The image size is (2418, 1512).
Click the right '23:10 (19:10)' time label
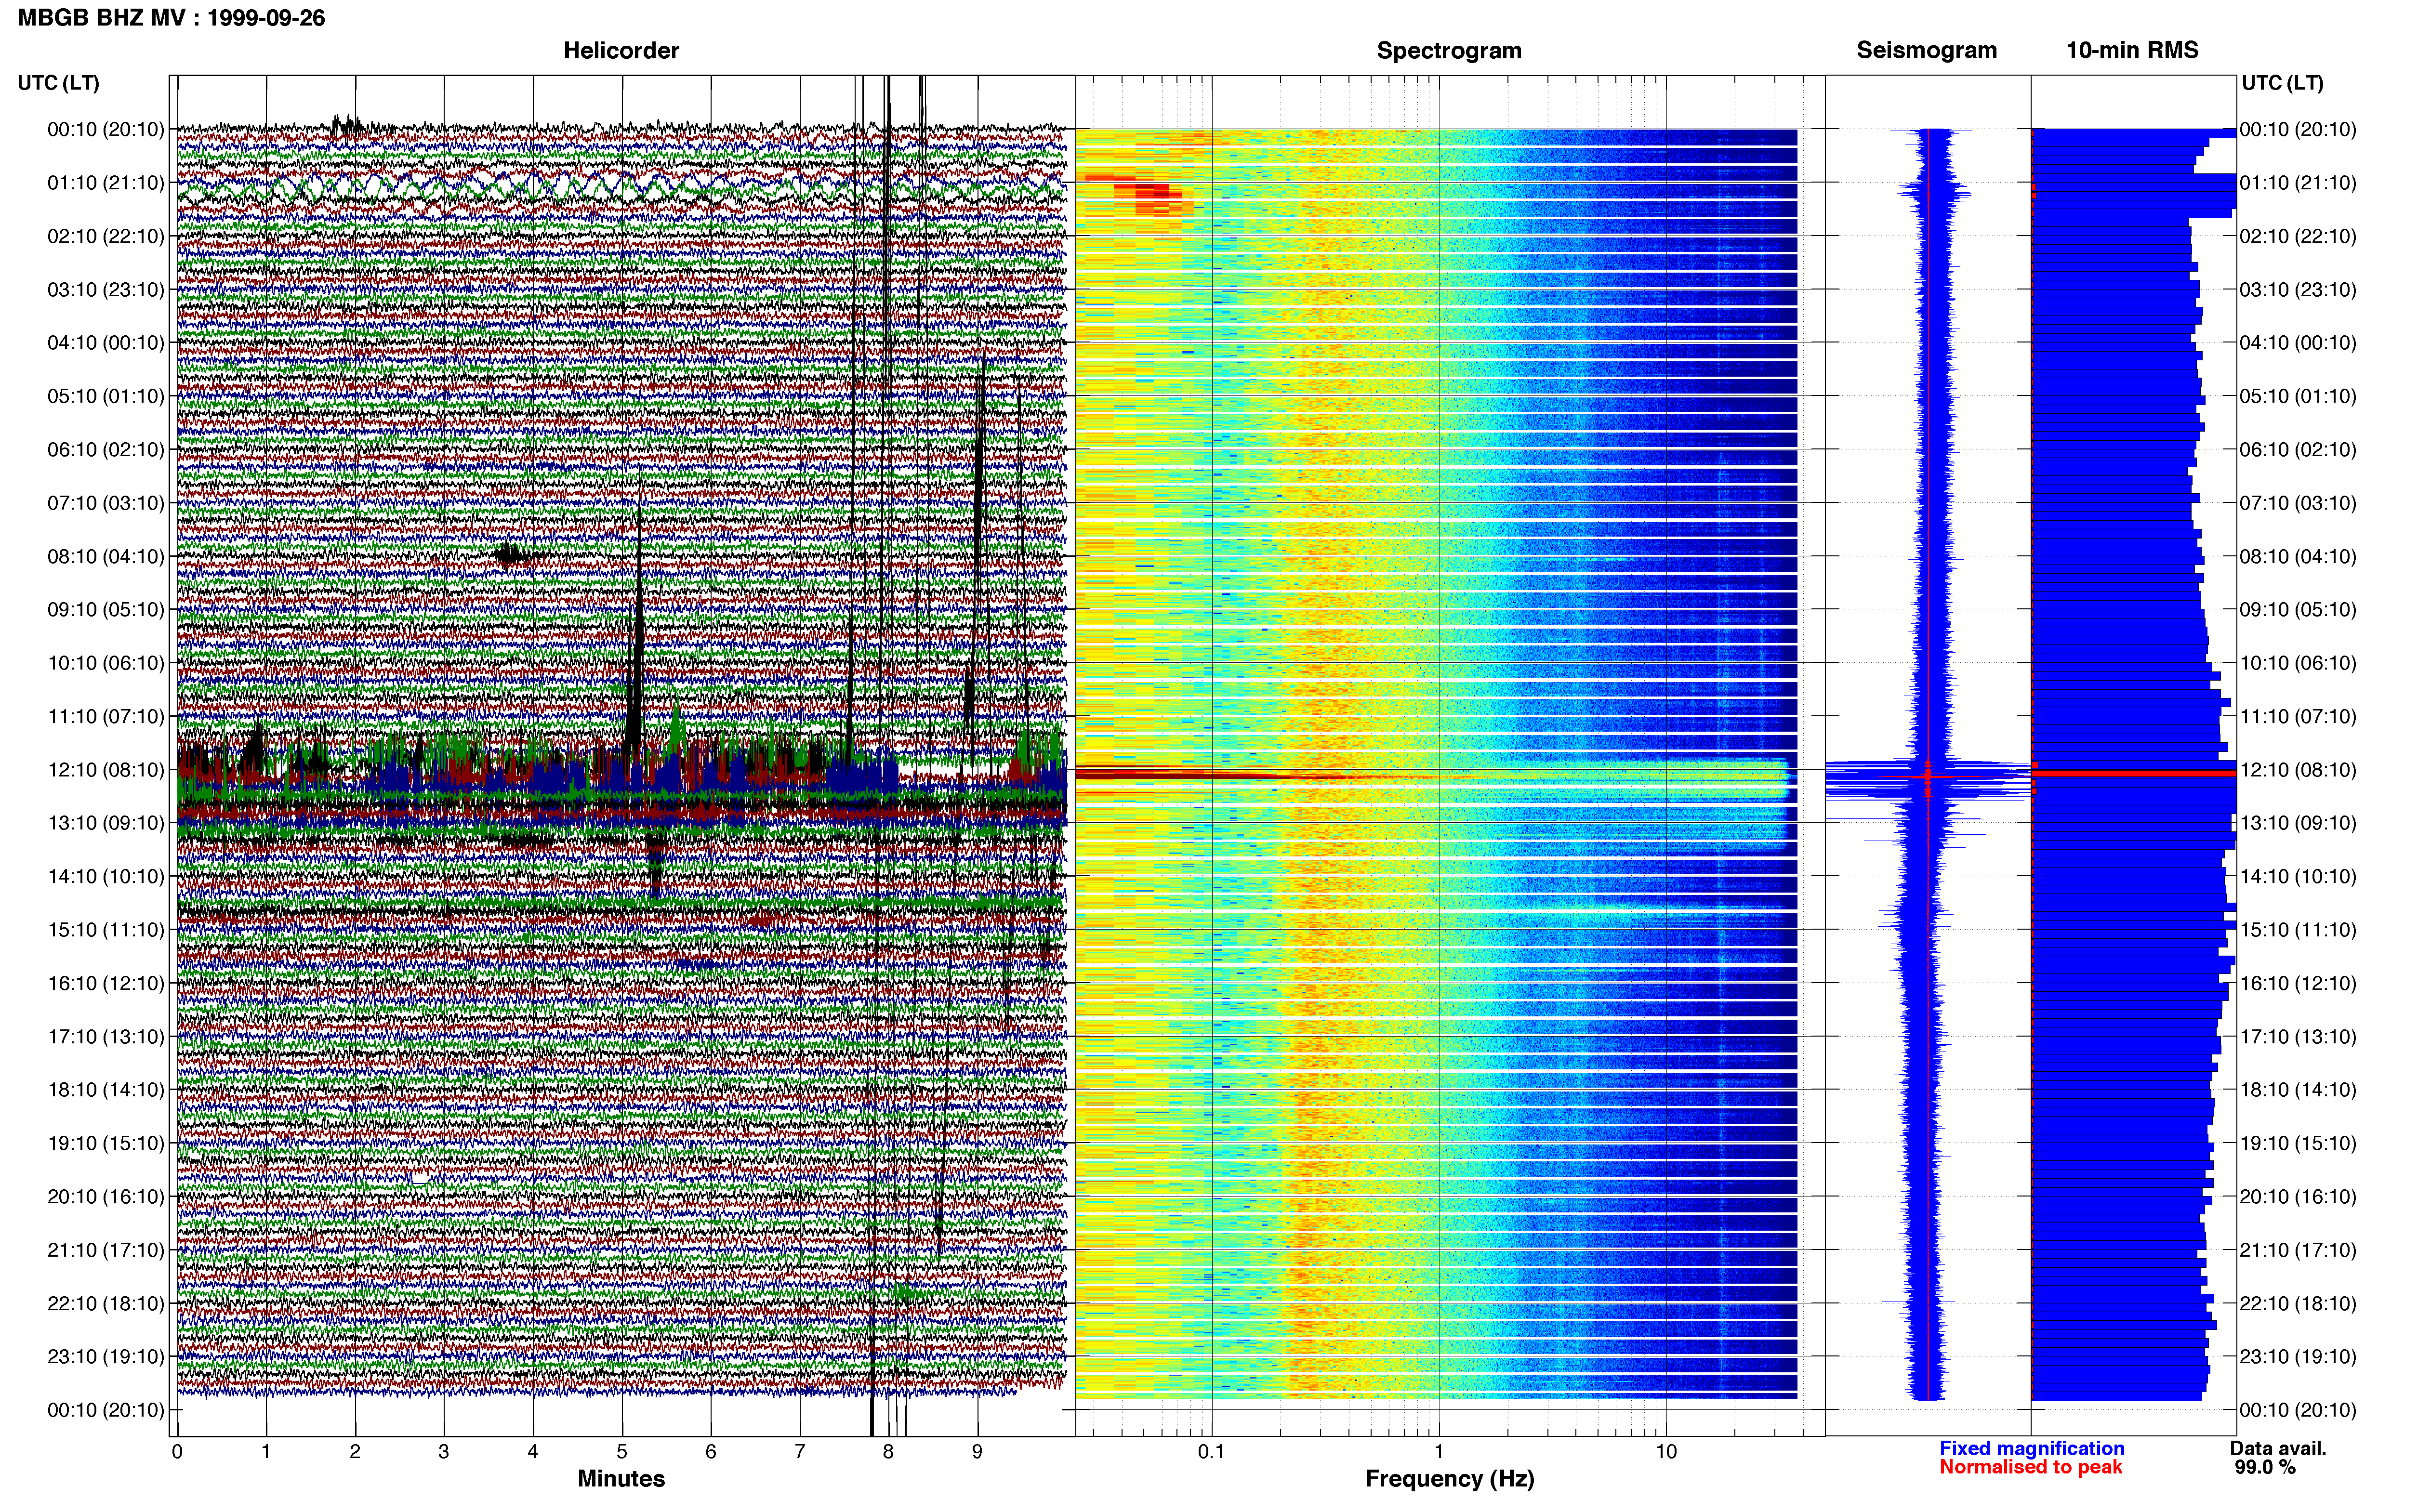pos(2298,1356)
